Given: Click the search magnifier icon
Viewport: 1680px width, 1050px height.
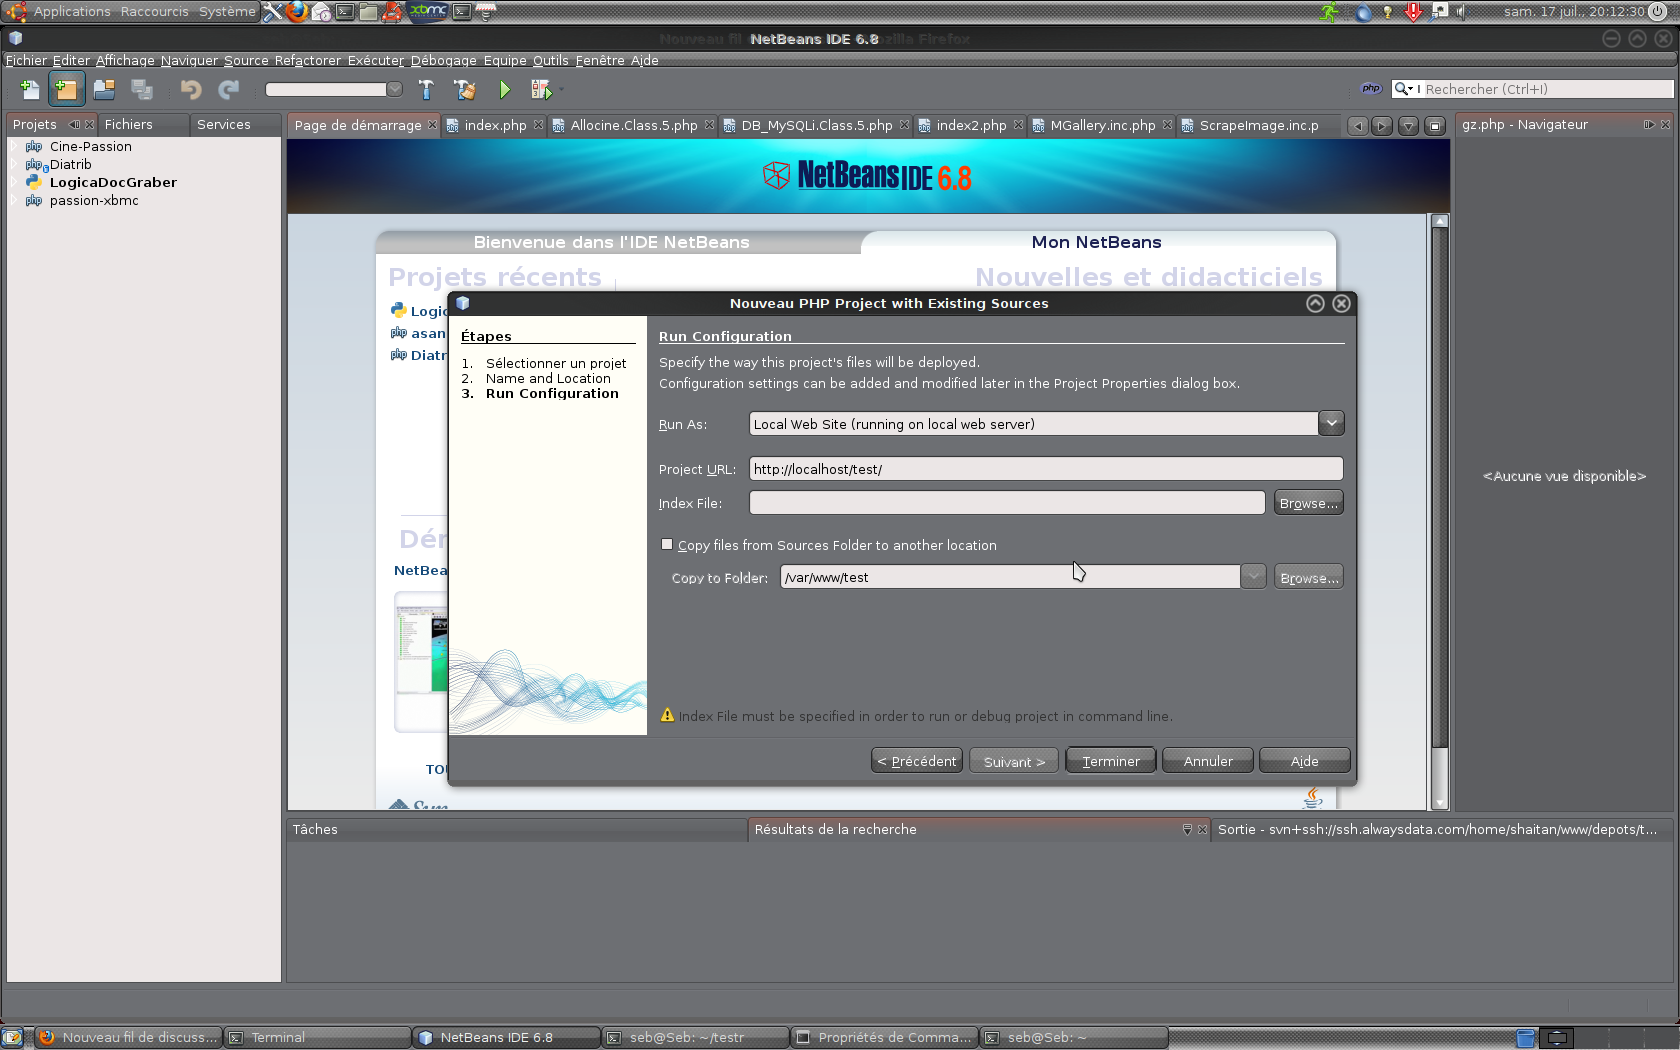Looking at the screenshot, I should pos(1402,88).
